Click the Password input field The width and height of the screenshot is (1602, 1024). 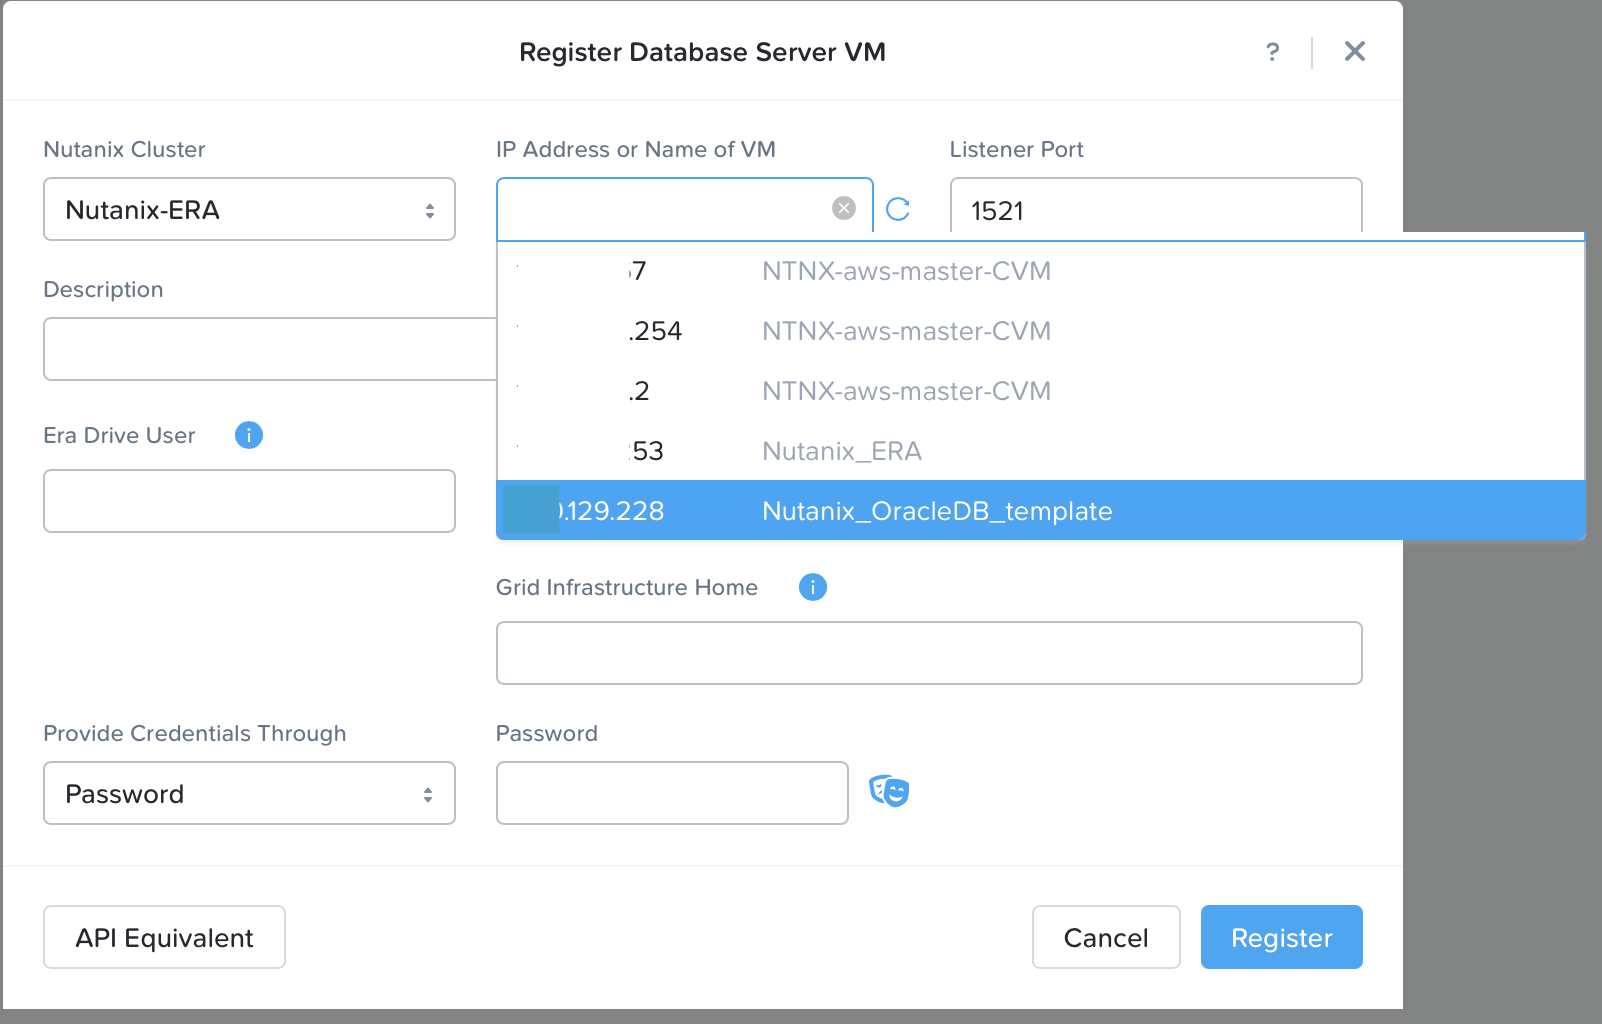(x=672, y=793)
